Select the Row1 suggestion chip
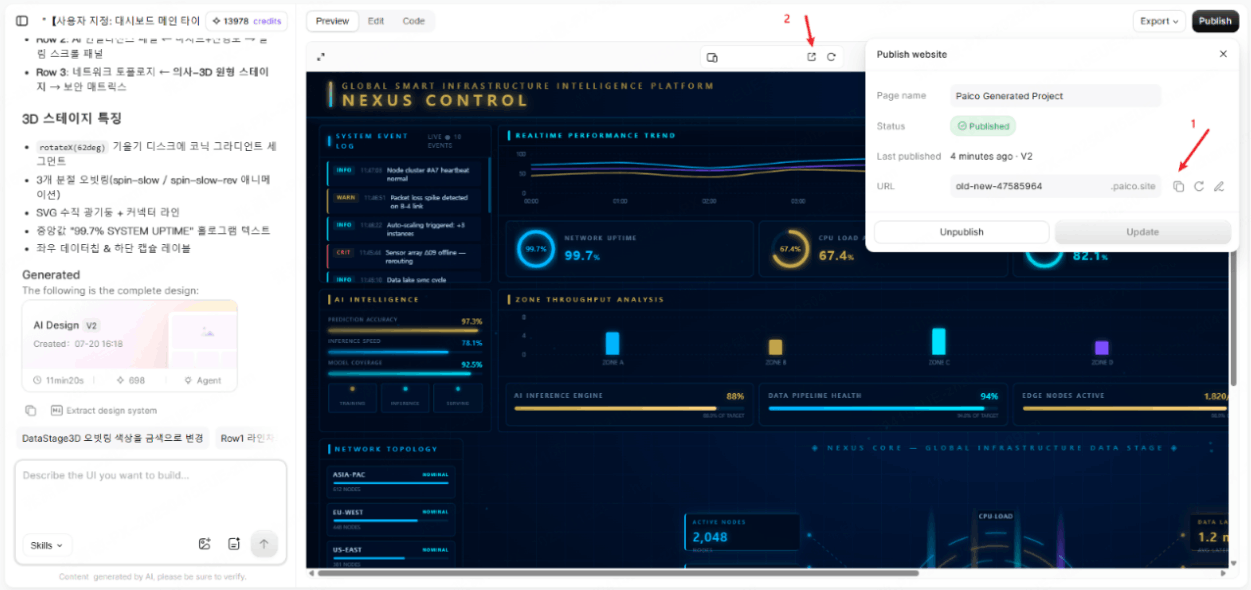Screen dimensions: 1251x590 (x=246, y=438)
